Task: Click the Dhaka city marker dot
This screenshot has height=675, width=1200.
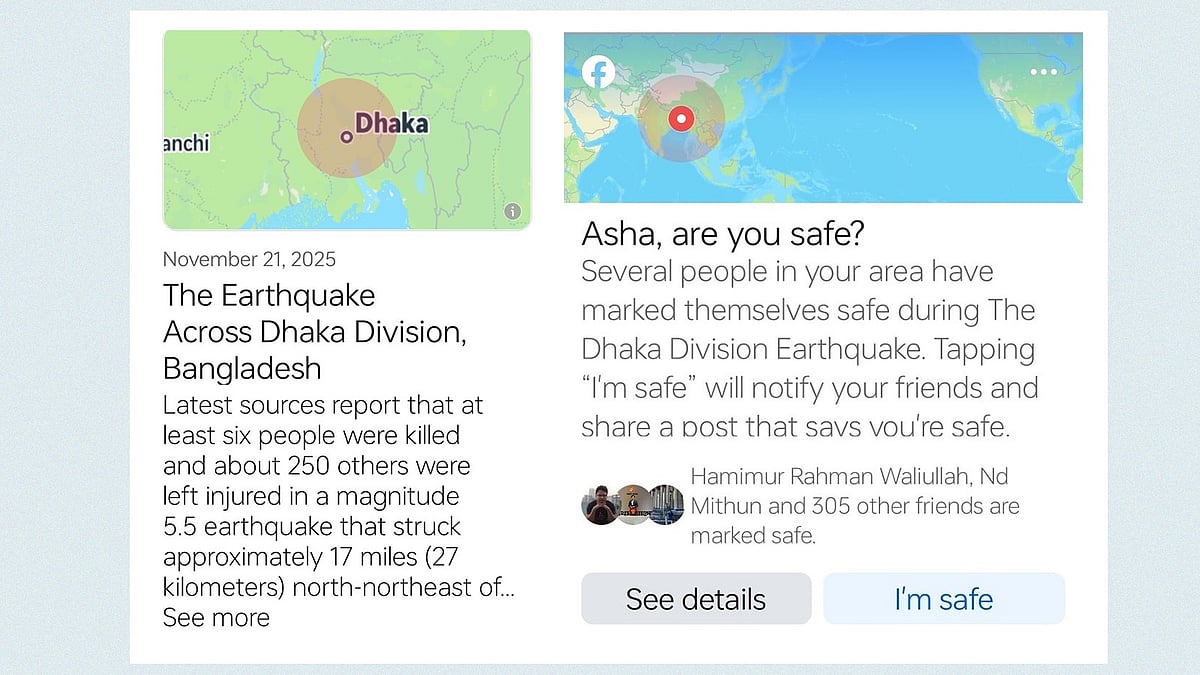Action: pos(346,136)
